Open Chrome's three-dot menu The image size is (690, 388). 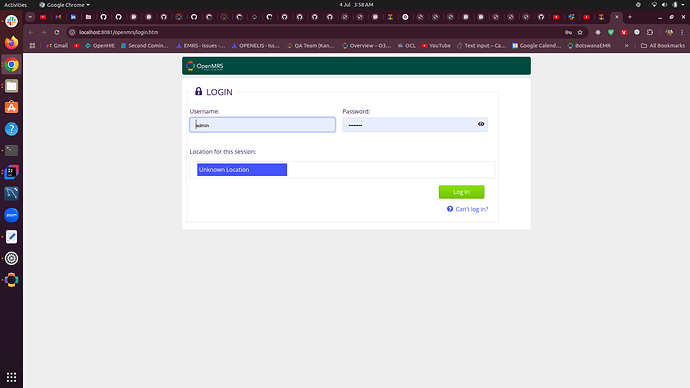(x=682, y=32)
